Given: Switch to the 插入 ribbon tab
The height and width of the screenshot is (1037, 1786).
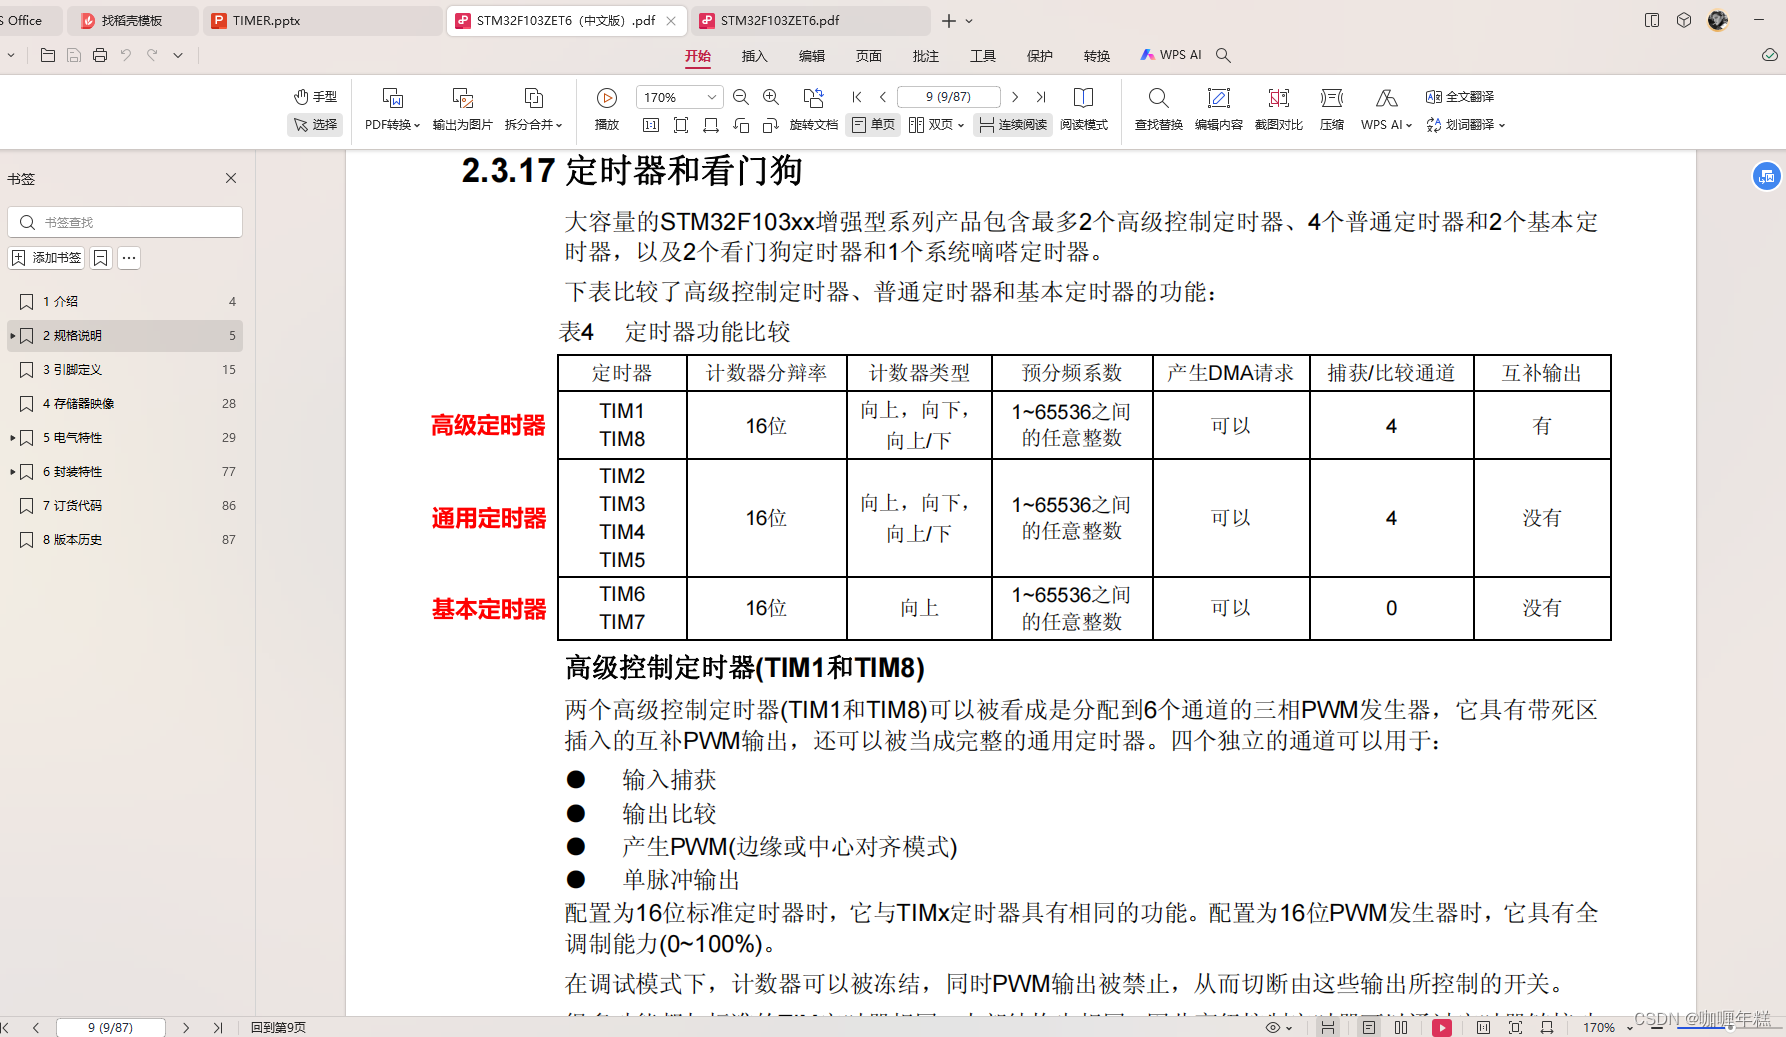Looking at the screenshot, I should tap(755, 56).
